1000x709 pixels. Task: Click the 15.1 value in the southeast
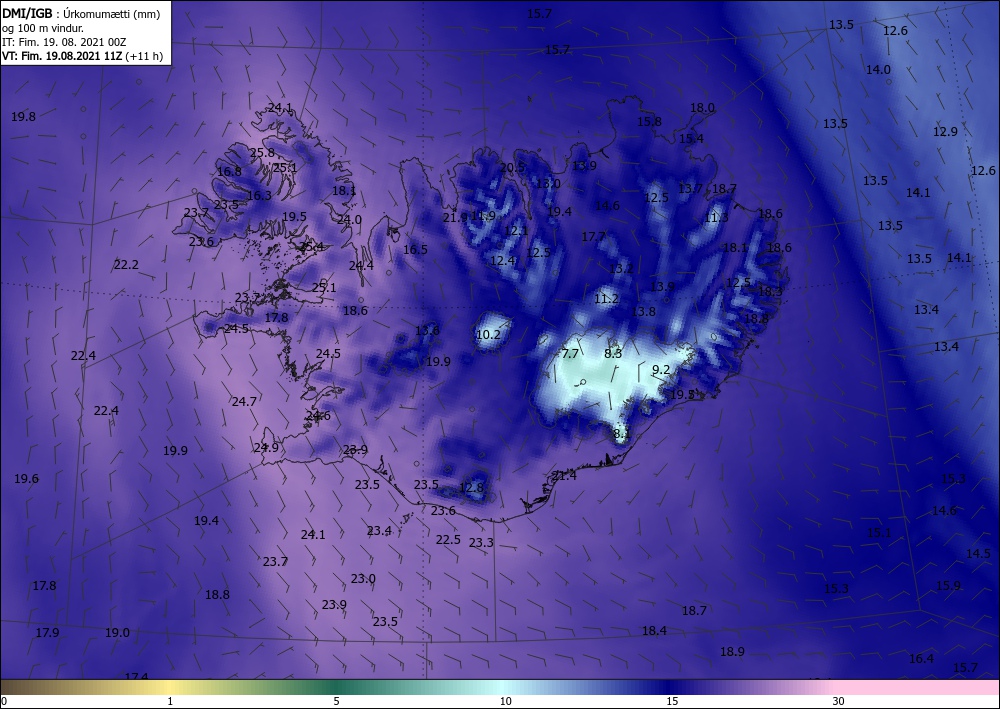pos(879,532)
